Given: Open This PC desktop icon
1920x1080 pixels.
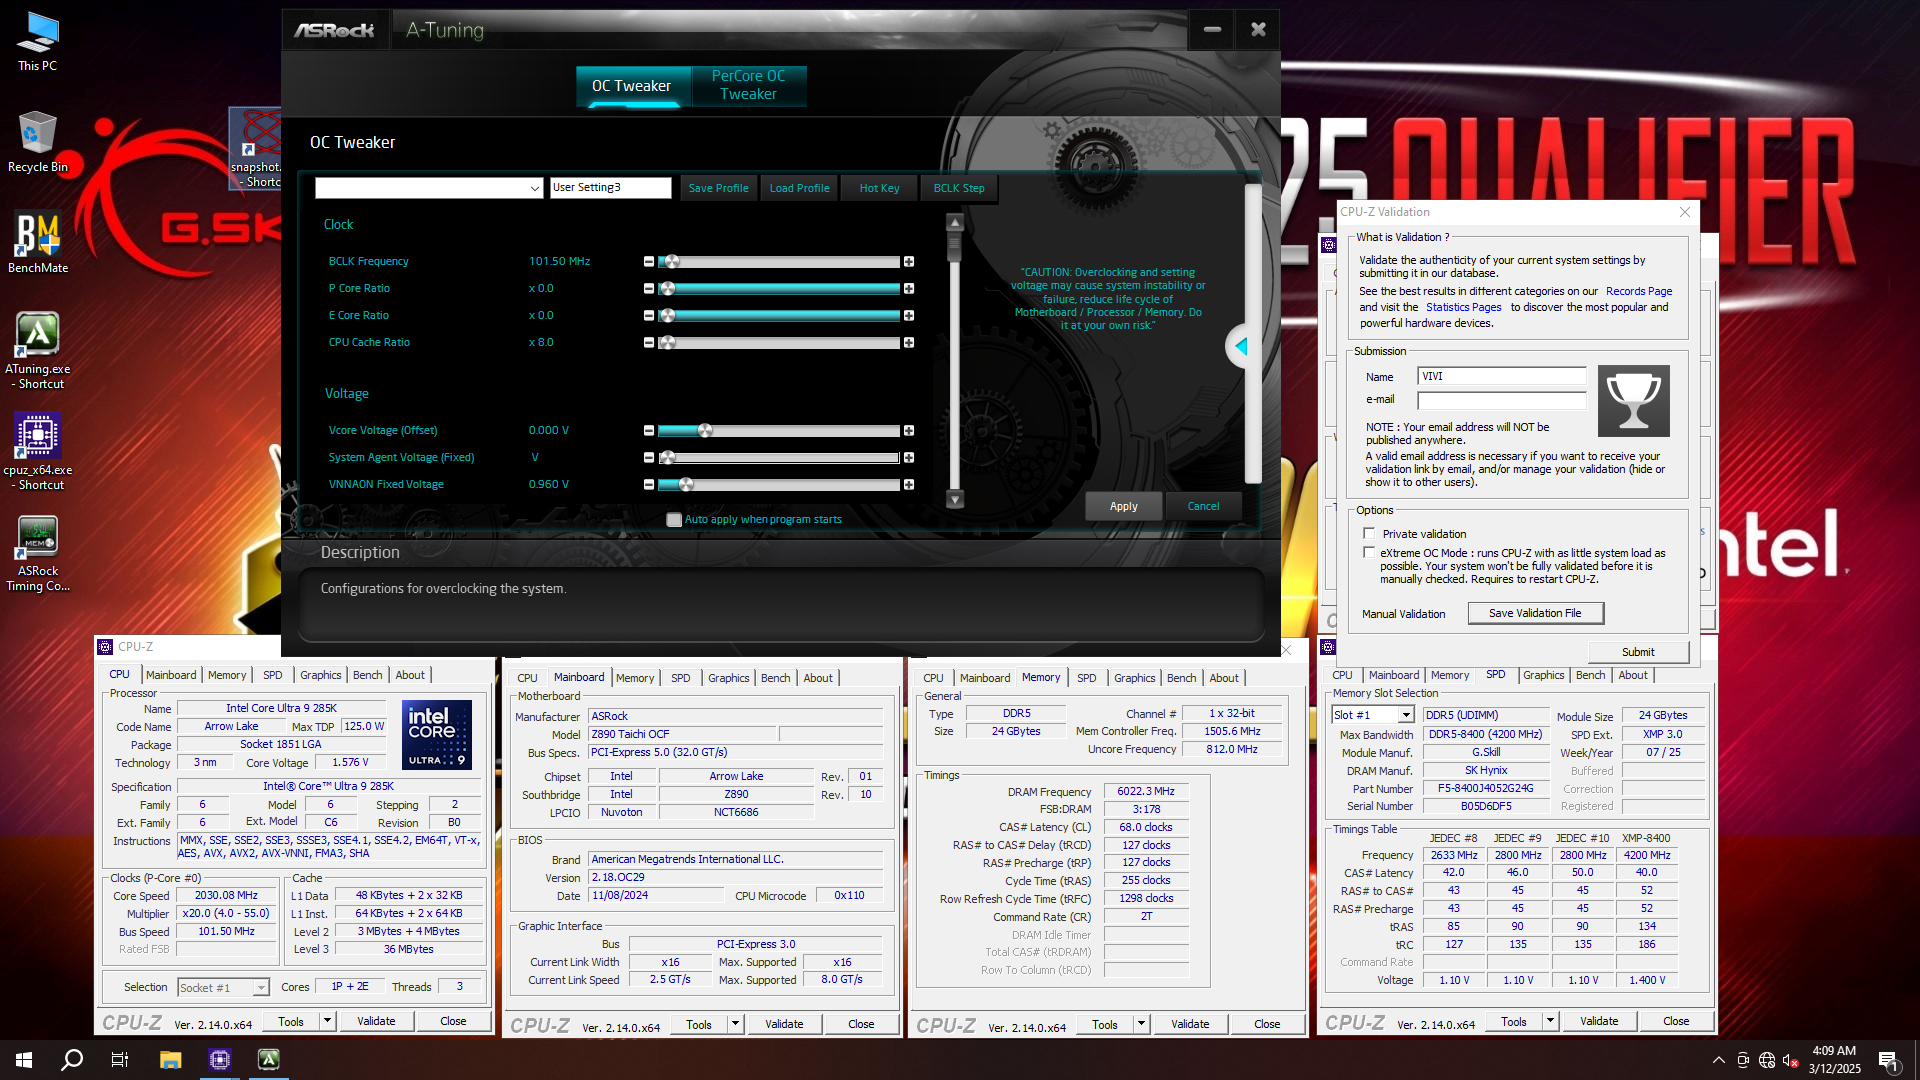Looking at the screenshot, I should pyautogui.click(x=37, y=41).
